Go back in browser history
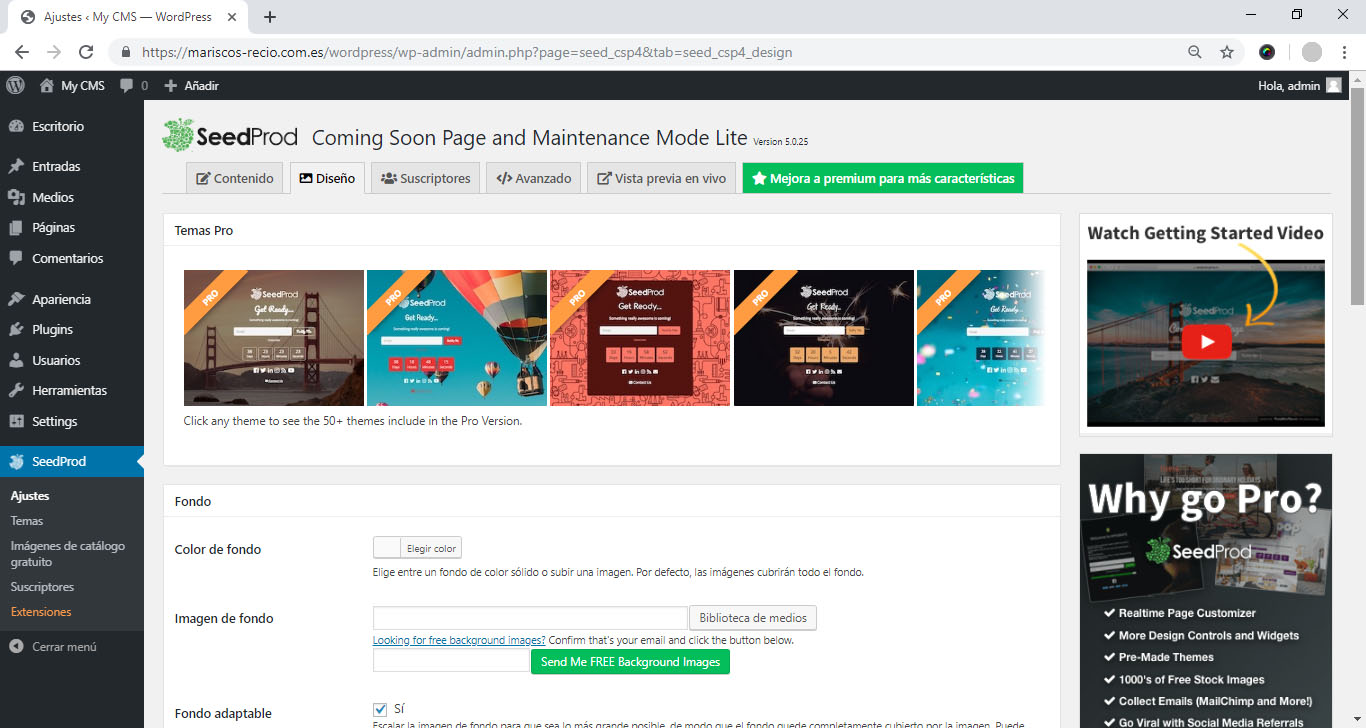The width and height of the screenshot is (1366, 728). (22, 52)
